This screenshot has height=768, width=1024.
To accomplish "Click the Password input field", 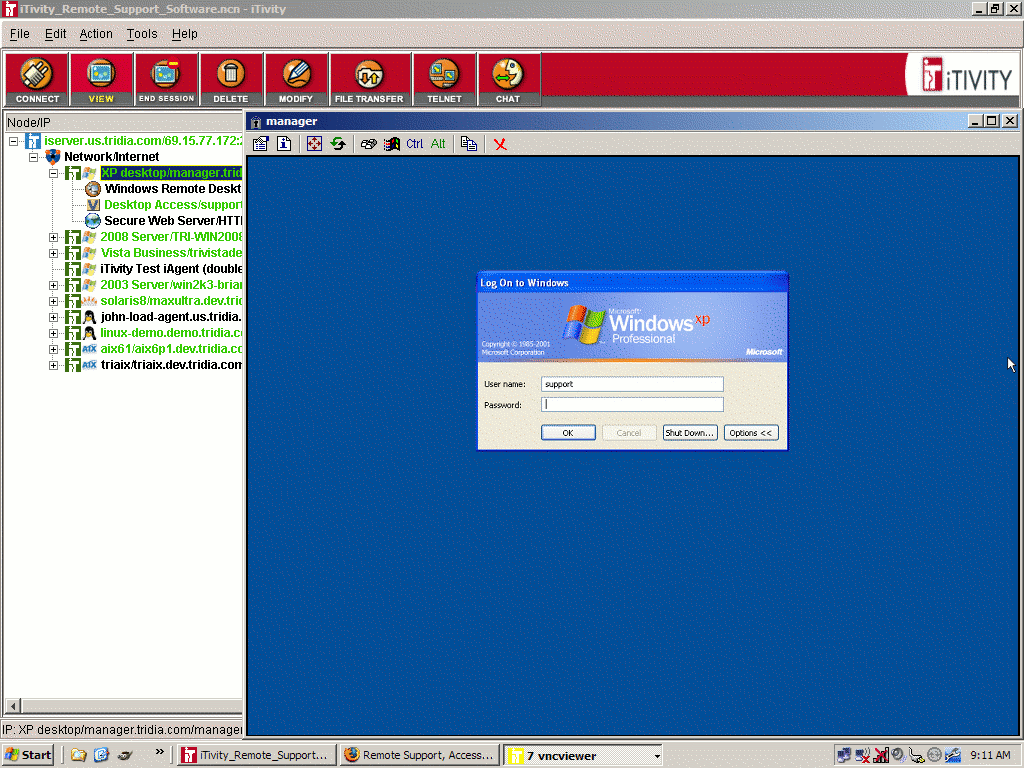I will pyautogui.click(x=632, y=405).
